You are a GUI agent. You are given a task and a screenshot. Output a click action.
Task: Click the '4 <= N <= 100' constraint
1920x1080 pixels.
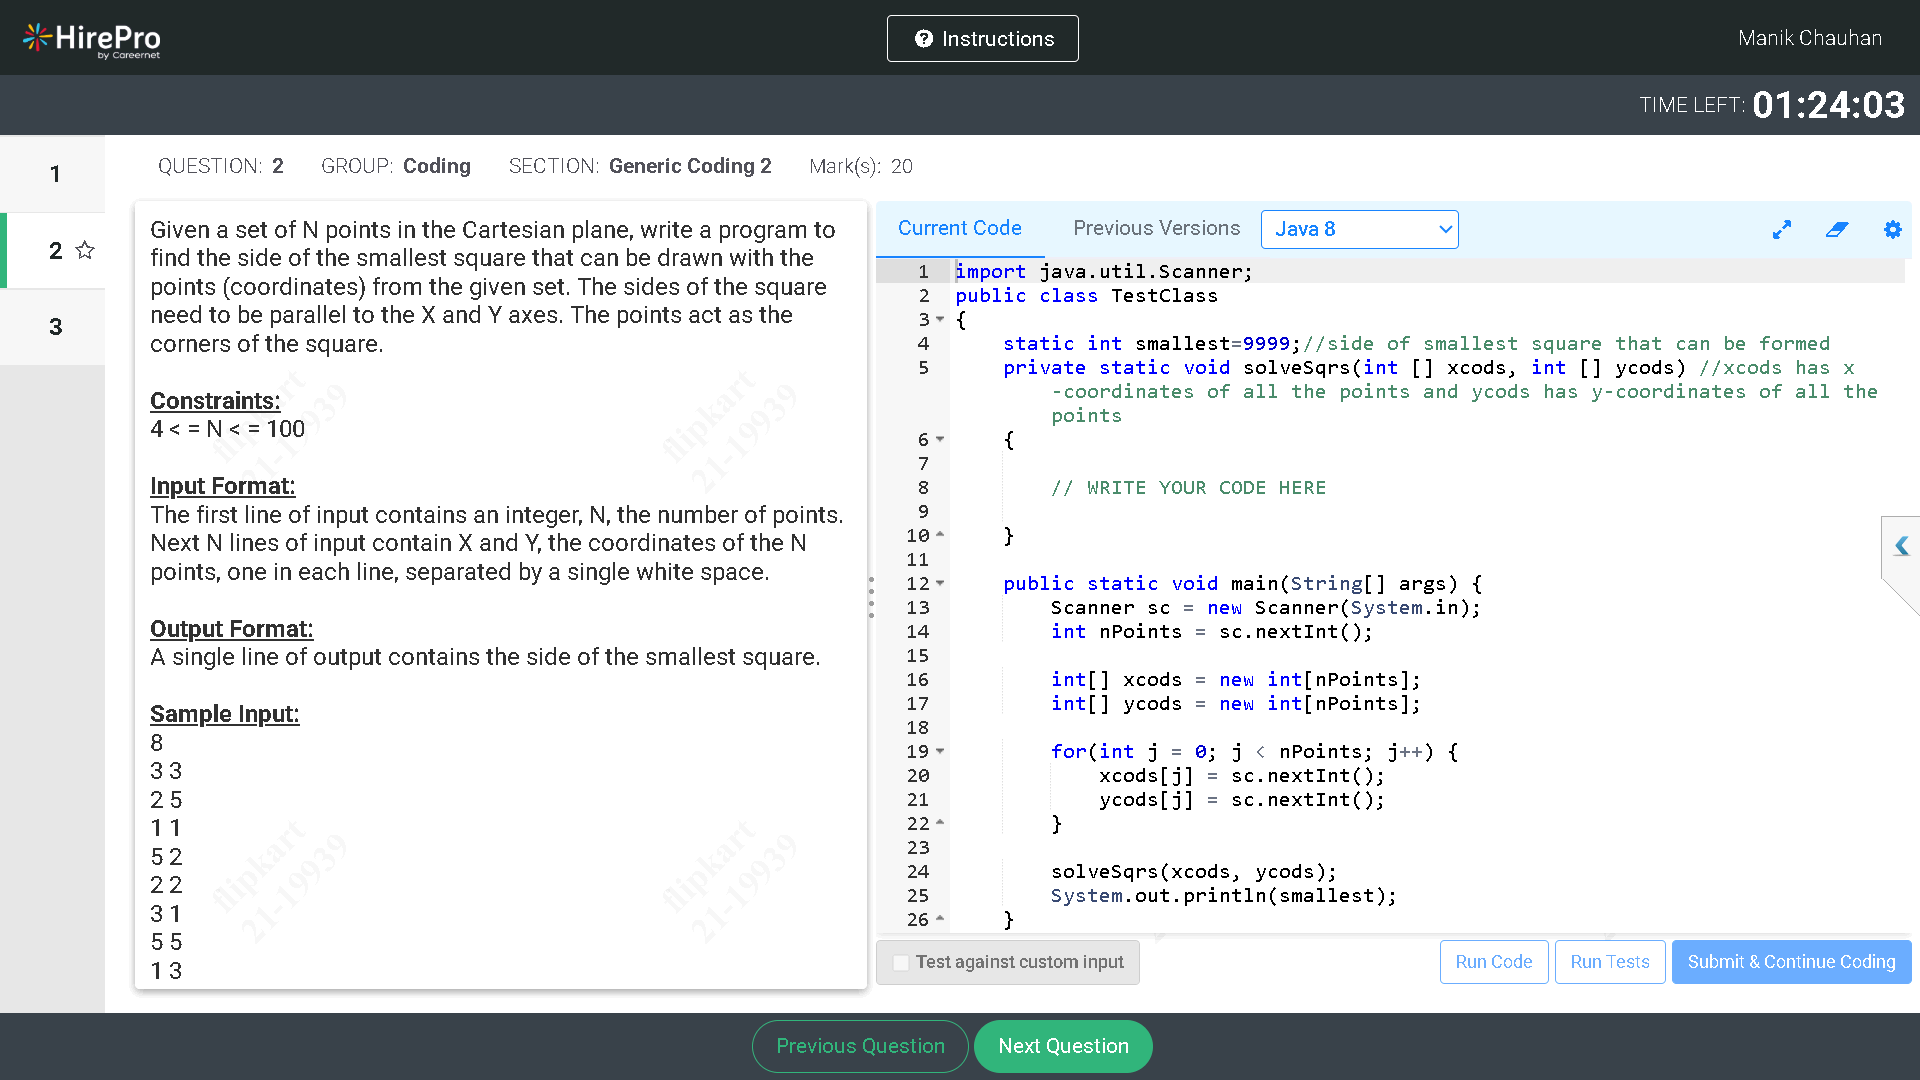[x=227, y=429]
